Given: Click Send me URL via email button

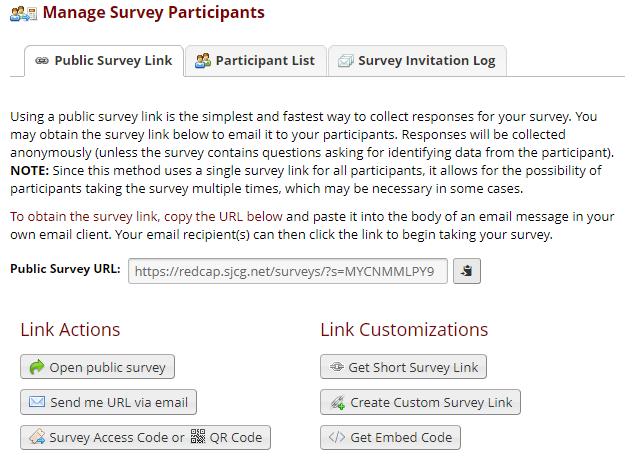Looking at the screenshot, I should pyautogui.click(x=108, y=402).
